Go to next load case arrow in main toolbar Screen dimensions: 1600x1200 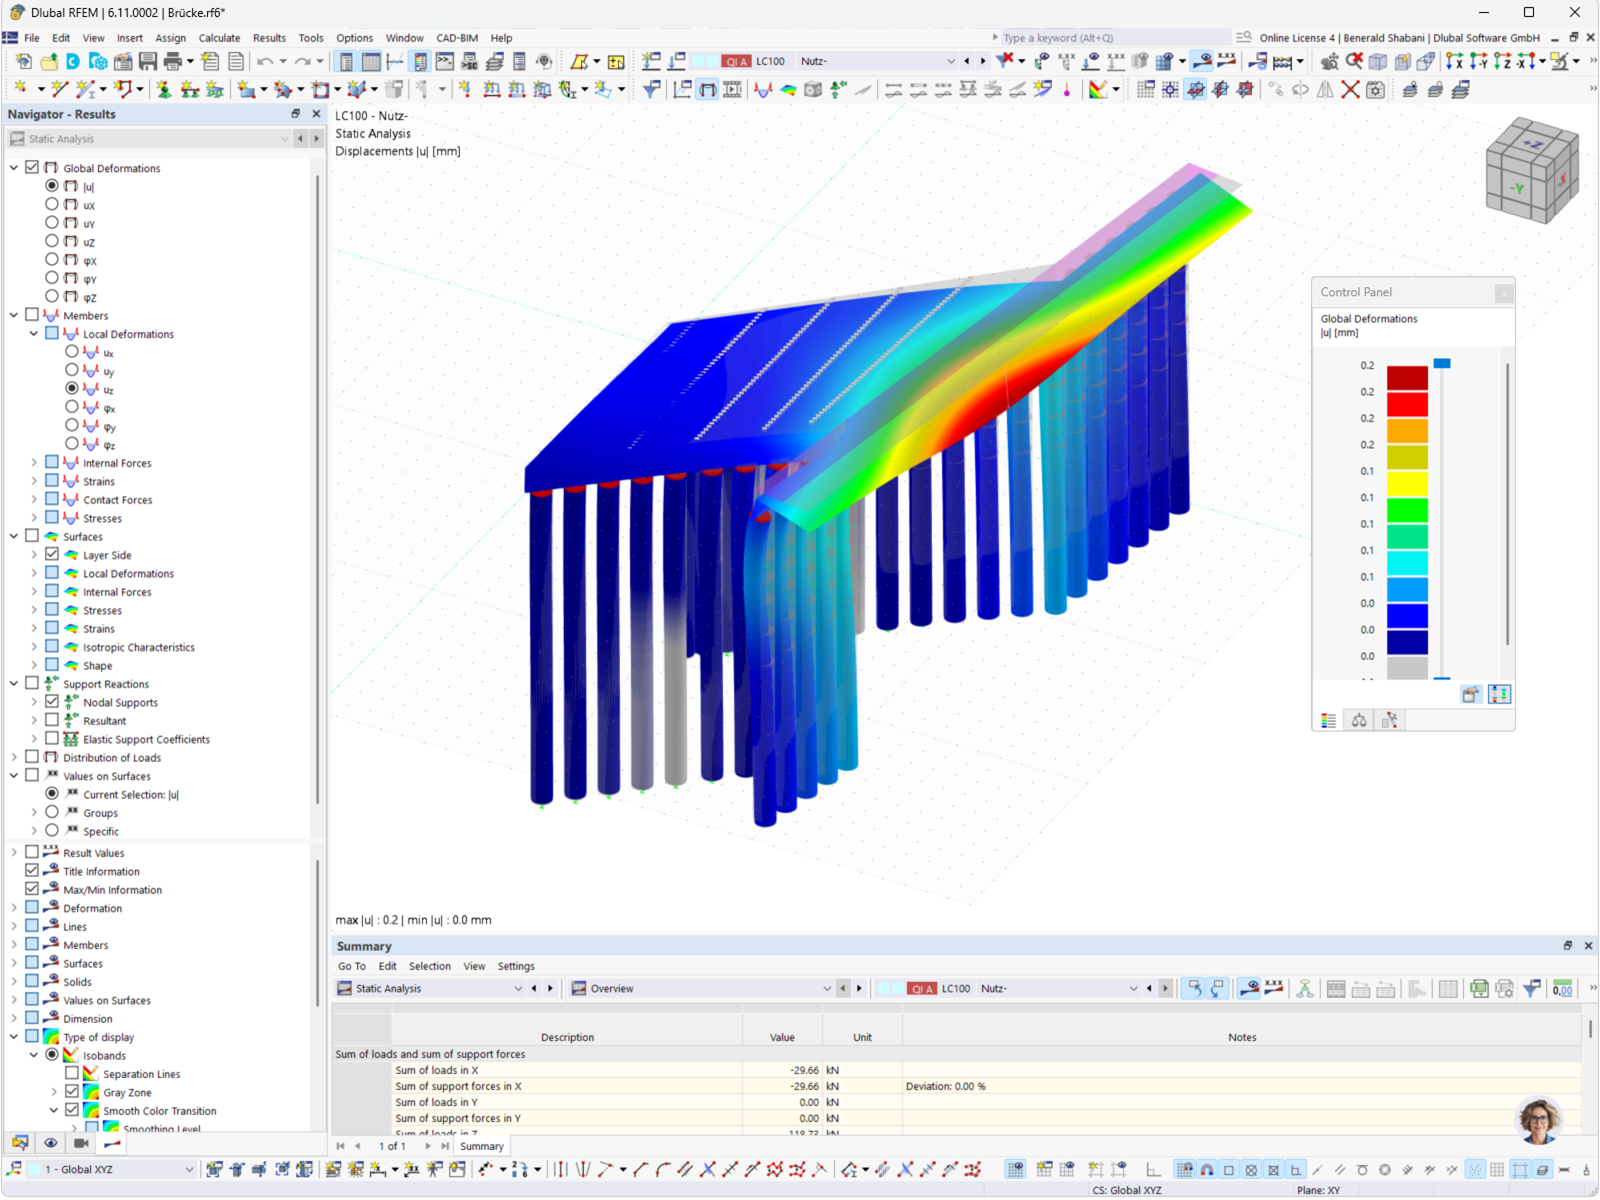click(x=983, y=61)
